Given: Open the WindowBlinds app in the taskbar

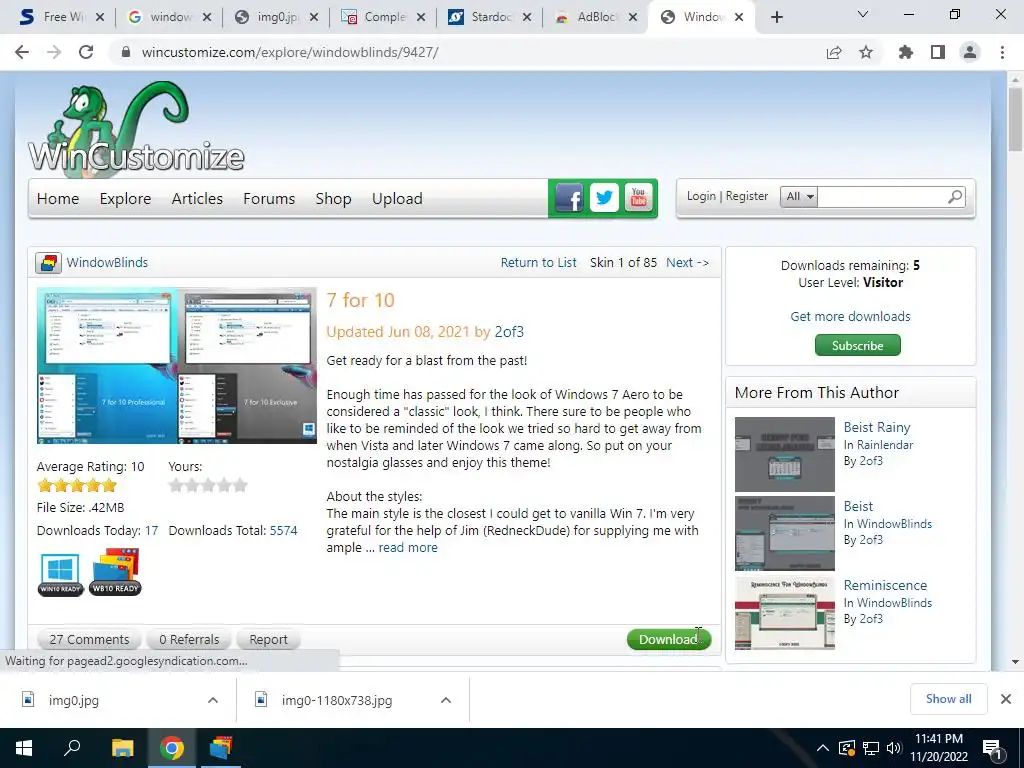Looking at the screenshot, I should pos(221,748).
